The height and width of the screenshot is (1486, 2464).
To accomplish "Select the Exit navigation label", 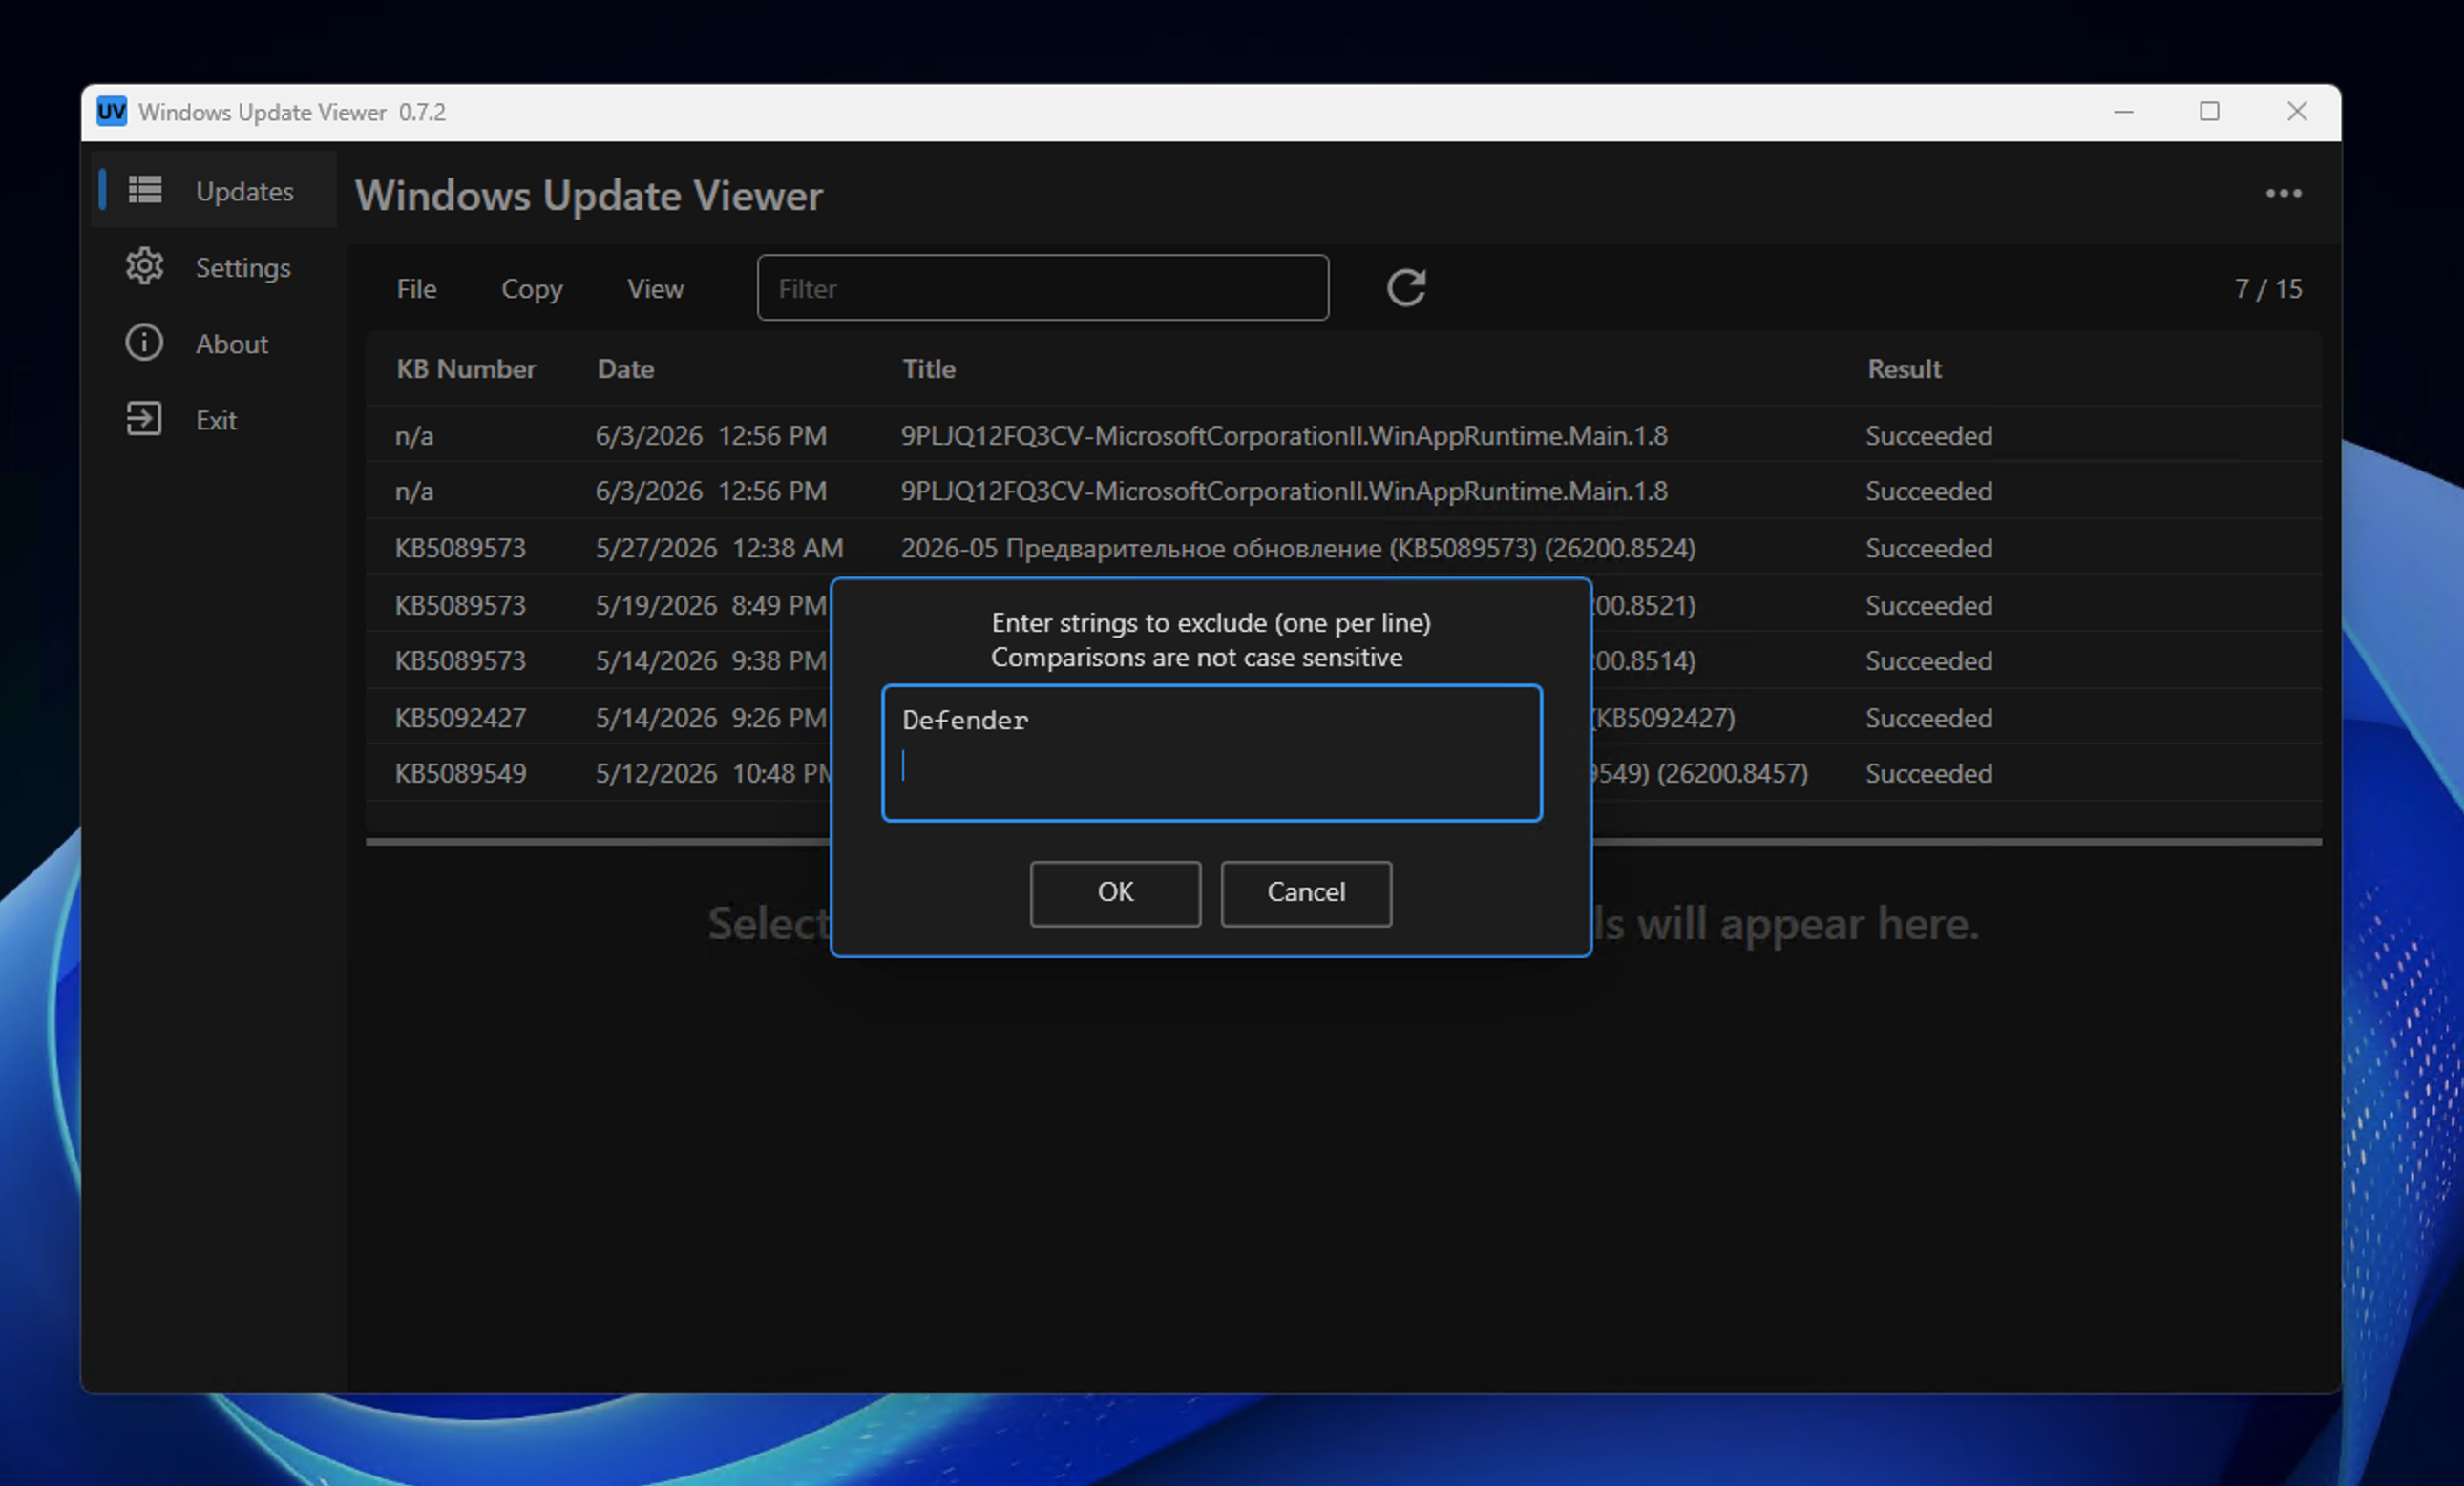I will pyautogui.click(x=216, y=420).
